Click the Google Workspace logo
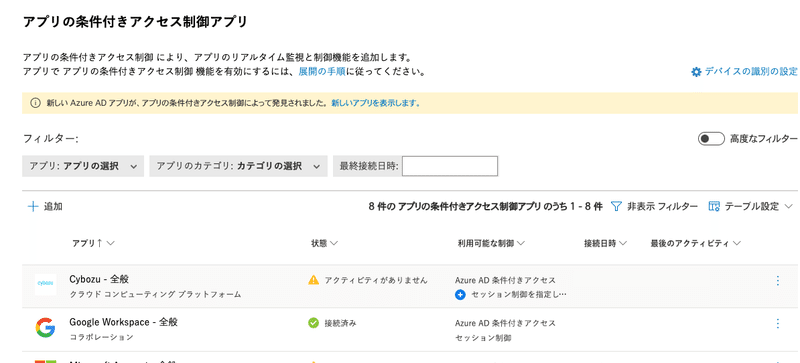This screenshot has height=363, width=800. coord(45,328)
